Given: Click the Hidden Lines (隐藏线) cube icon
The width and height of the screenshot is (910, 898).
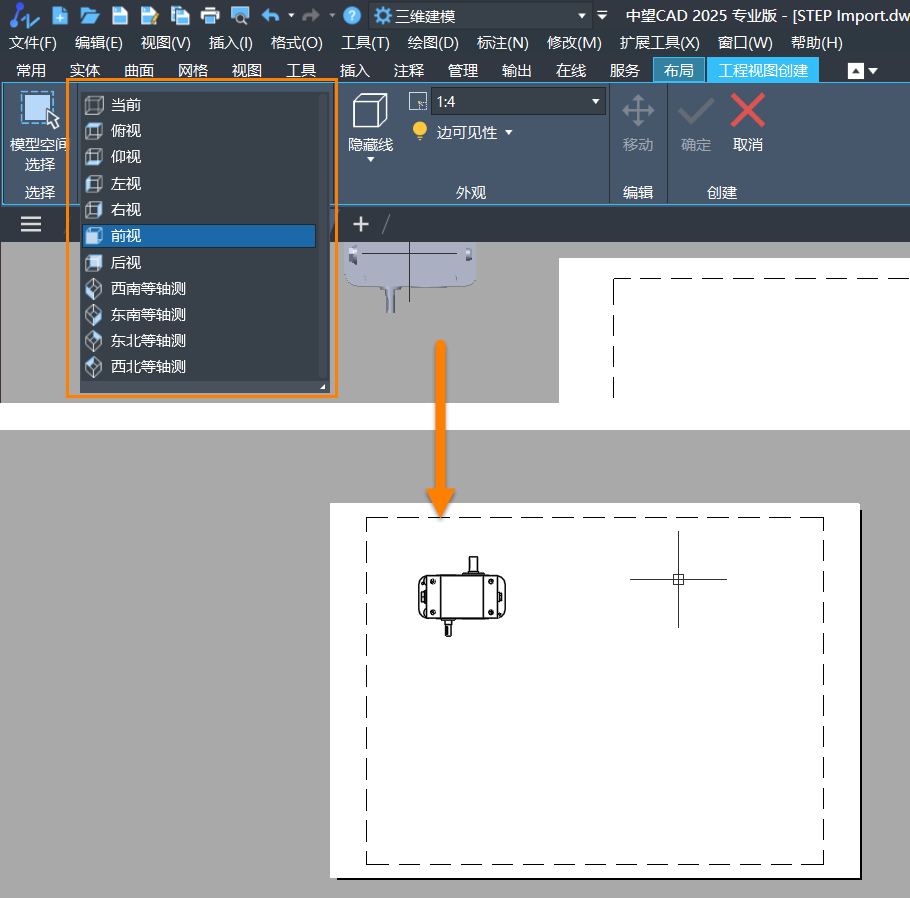Looking at the screenshot, I should click(370, 111).
